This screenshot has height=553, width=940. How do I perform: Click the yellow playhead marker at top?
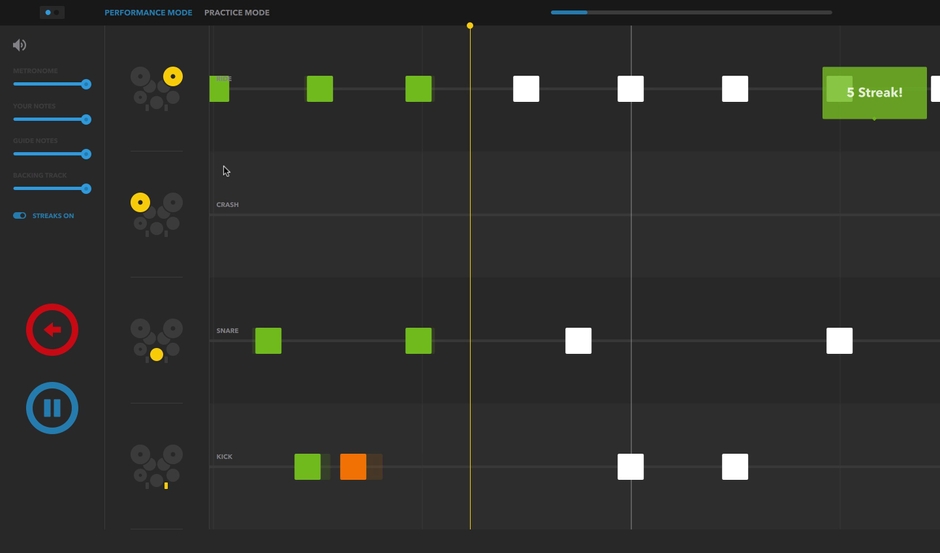tap(470, 25)
